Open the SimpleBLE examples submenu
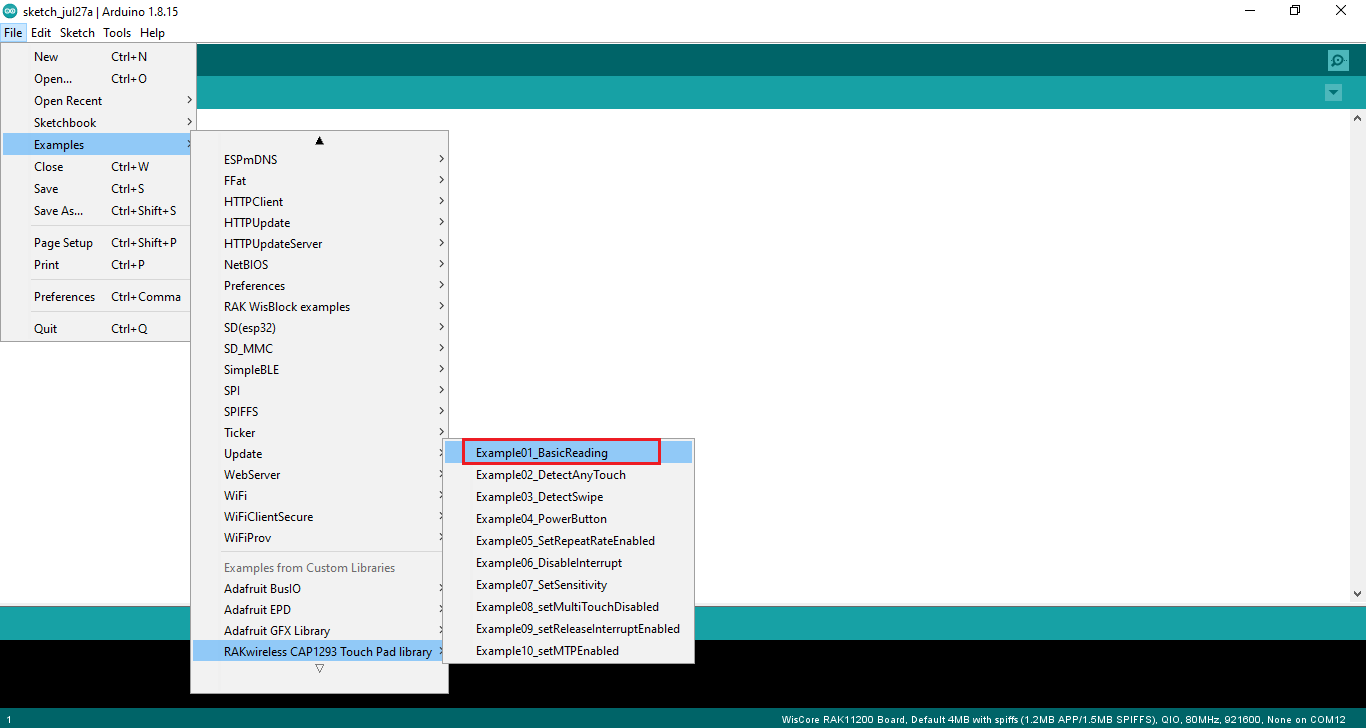The height and width of the screenshot is (728, 1366). coord(319,370)
